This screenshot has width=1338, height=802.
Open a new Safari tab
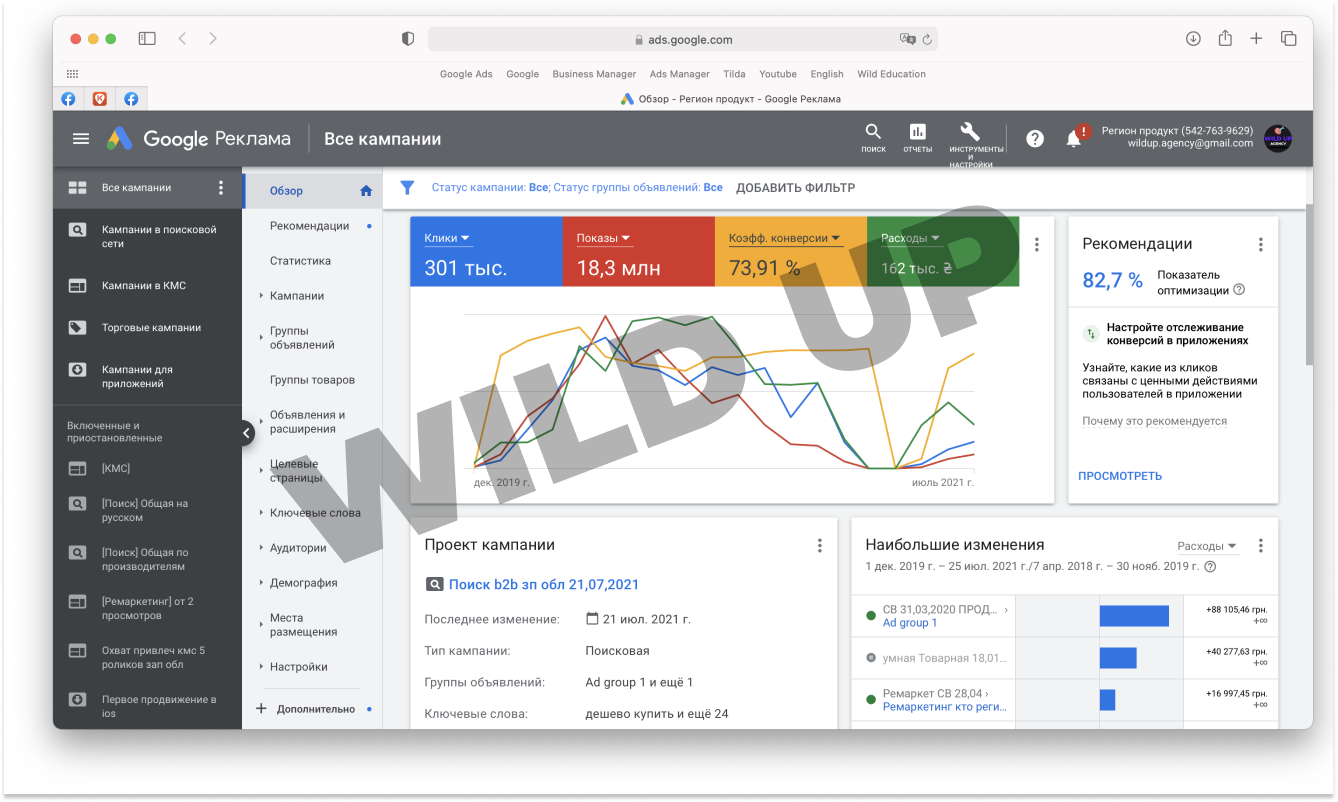[1257, 38]
